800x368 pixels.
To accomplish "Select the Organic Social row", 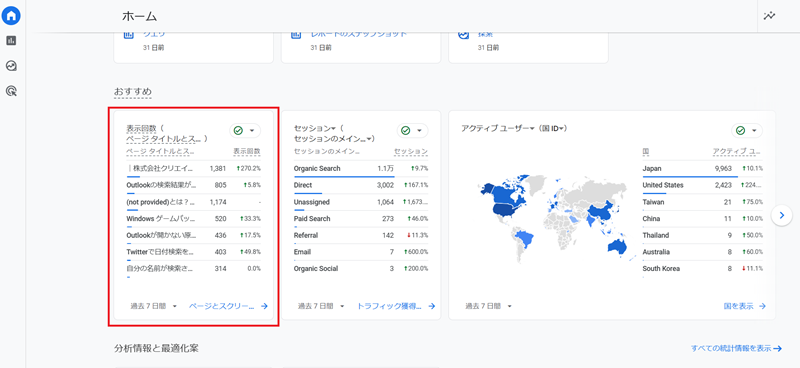I will pyautogui.click(x=361, y=269).
